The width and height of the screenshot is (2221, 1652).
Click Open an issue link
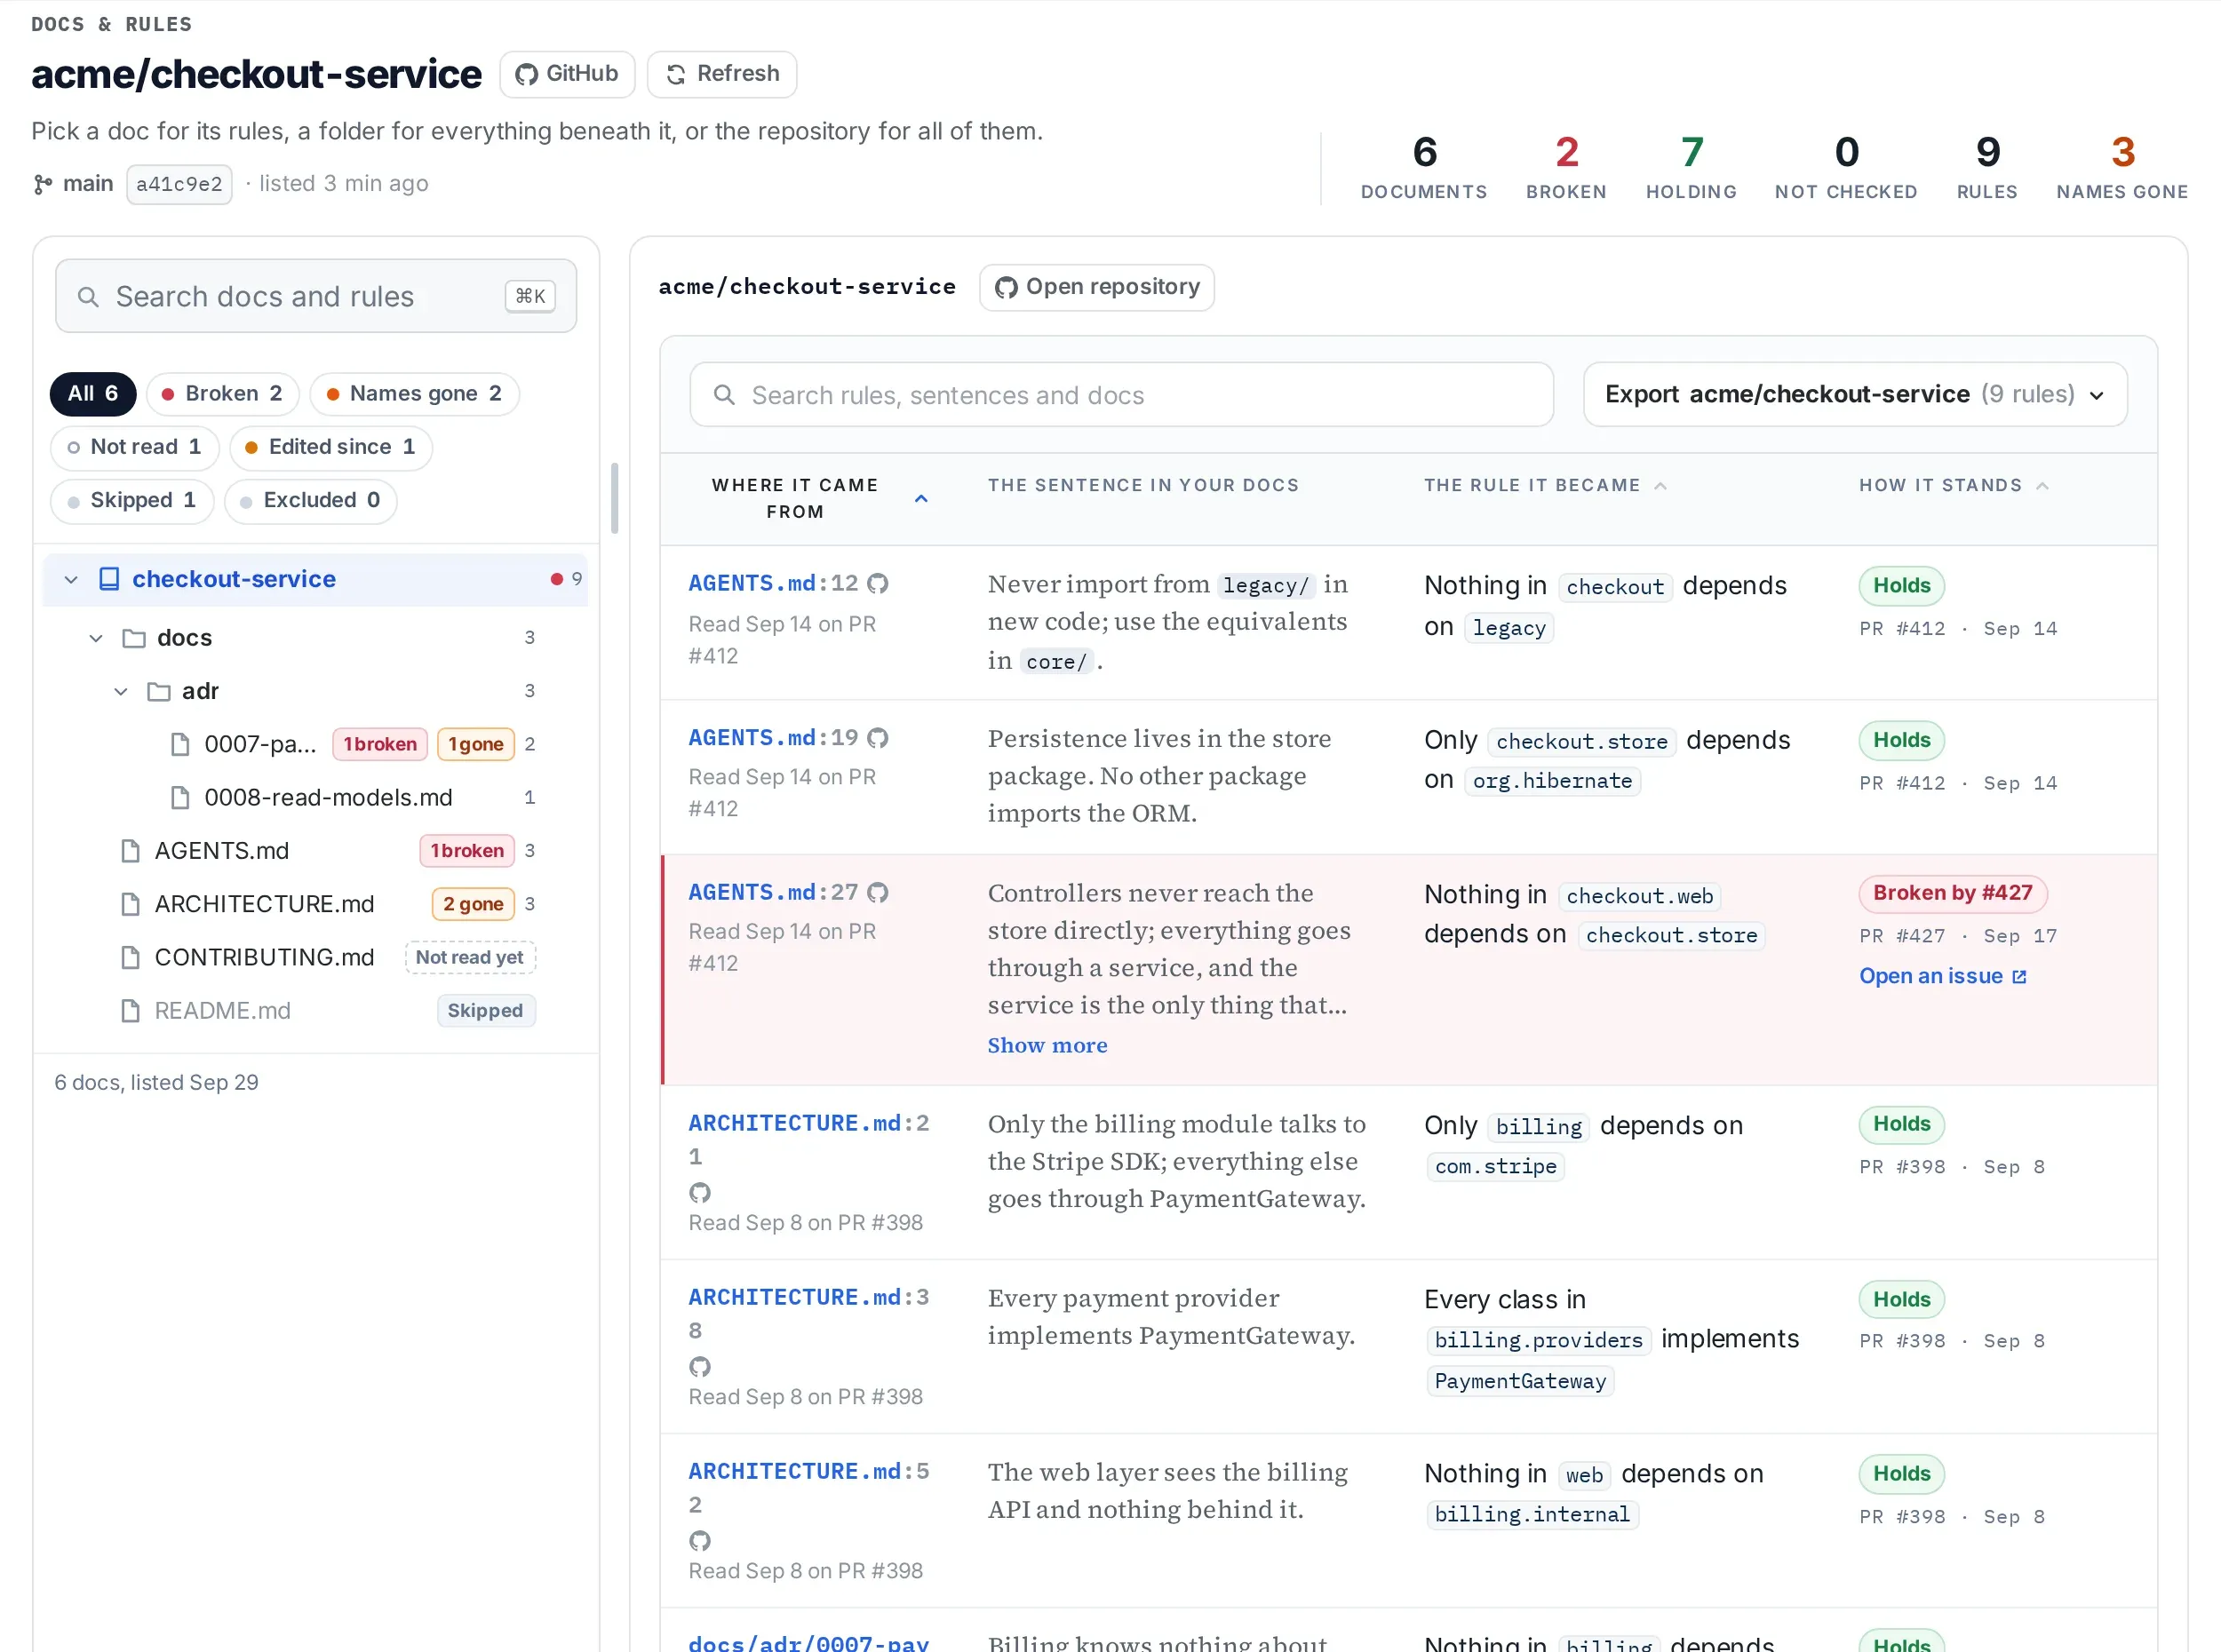pyautogui.click(x=1942, y=976)
